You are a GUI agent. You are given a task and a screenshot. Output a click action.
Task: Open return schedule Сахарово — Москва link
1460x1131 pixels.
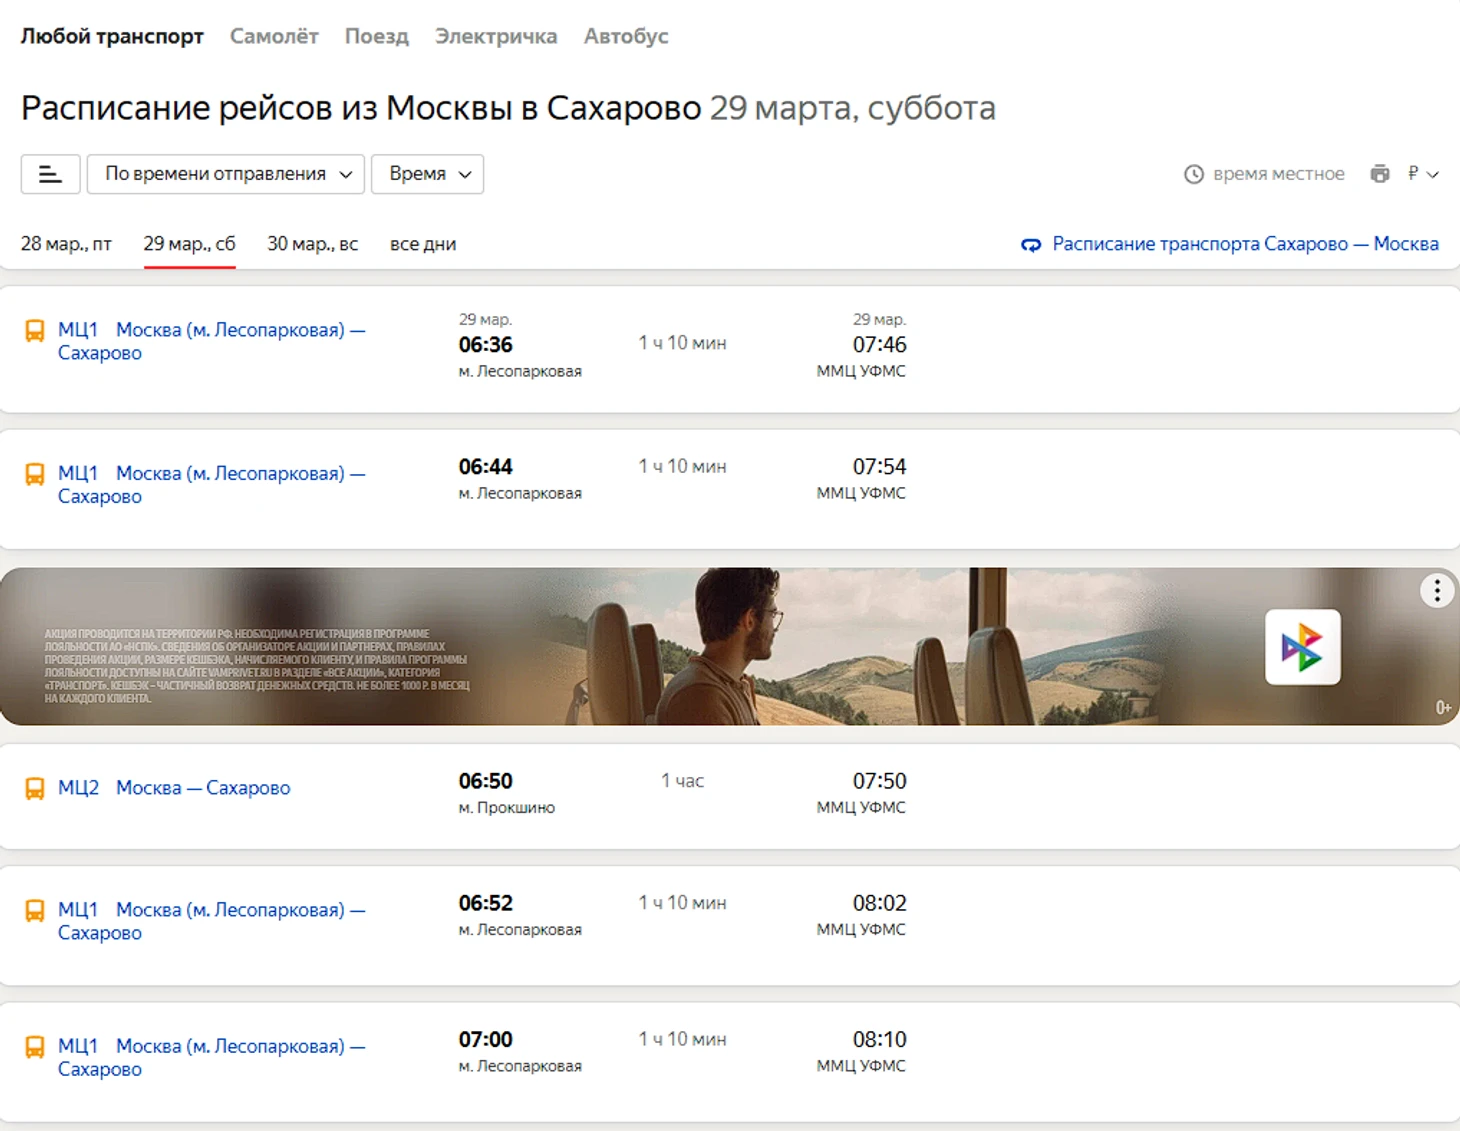[1245, 244]
